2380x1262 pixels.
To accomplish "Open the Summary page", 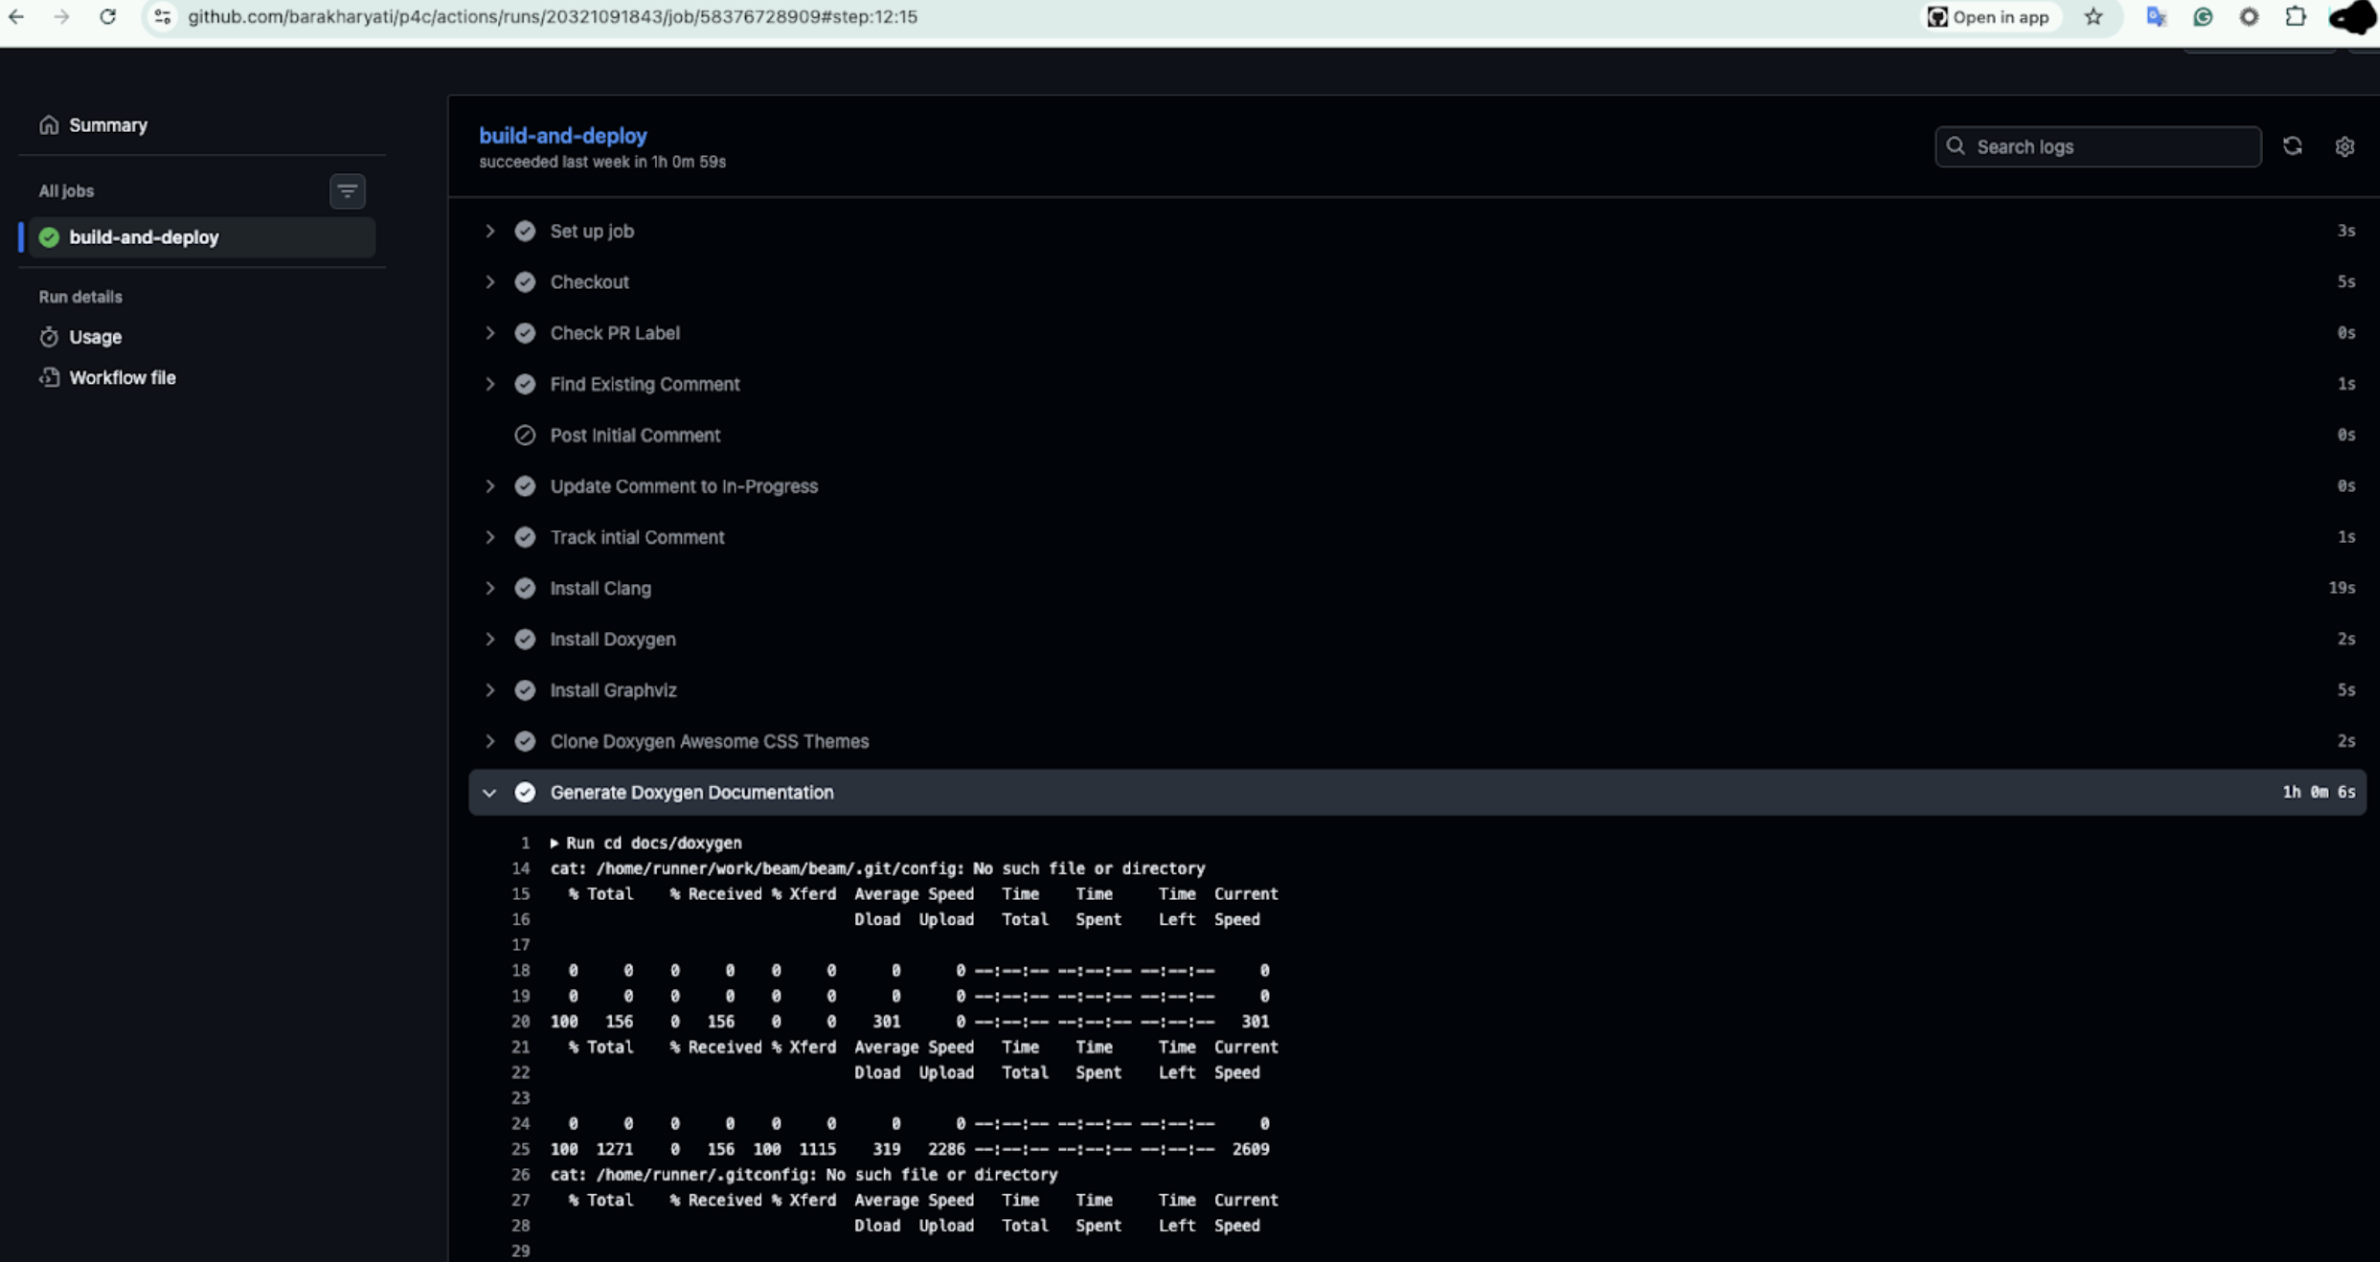I will coord(108,125).
